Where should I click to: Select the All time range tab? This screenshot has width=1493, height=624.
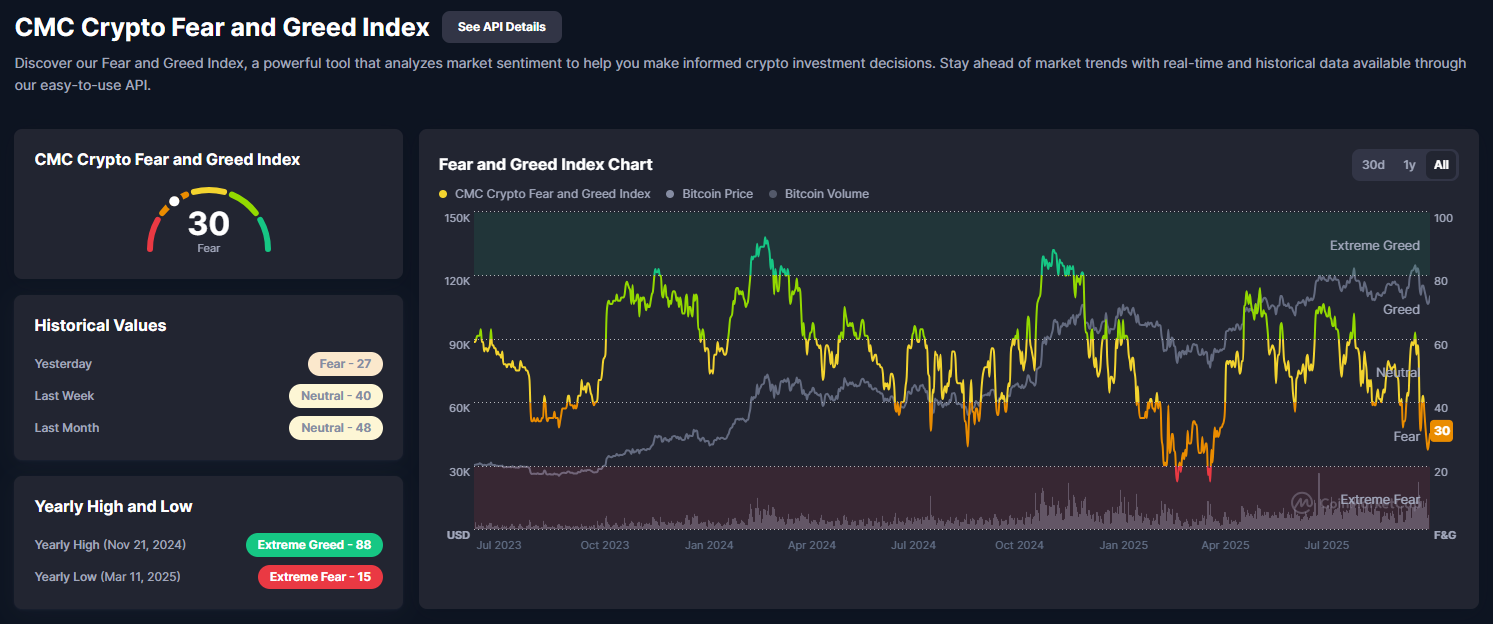click(1441, 165)
